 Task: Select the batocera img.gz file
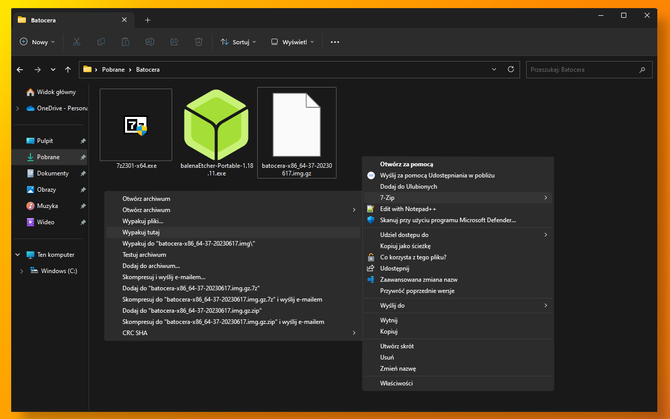click(x=297, y=132)
